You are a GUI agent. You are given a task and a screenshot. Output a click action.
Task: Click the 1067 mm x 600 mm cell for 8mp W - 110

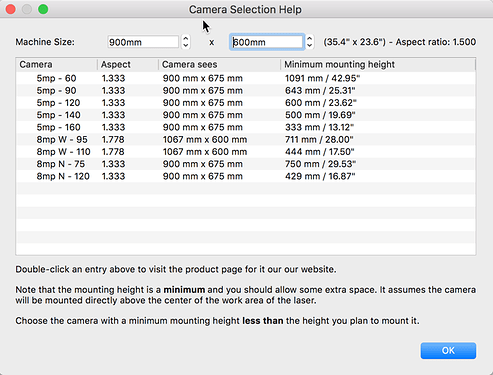(x=205, y=152)
